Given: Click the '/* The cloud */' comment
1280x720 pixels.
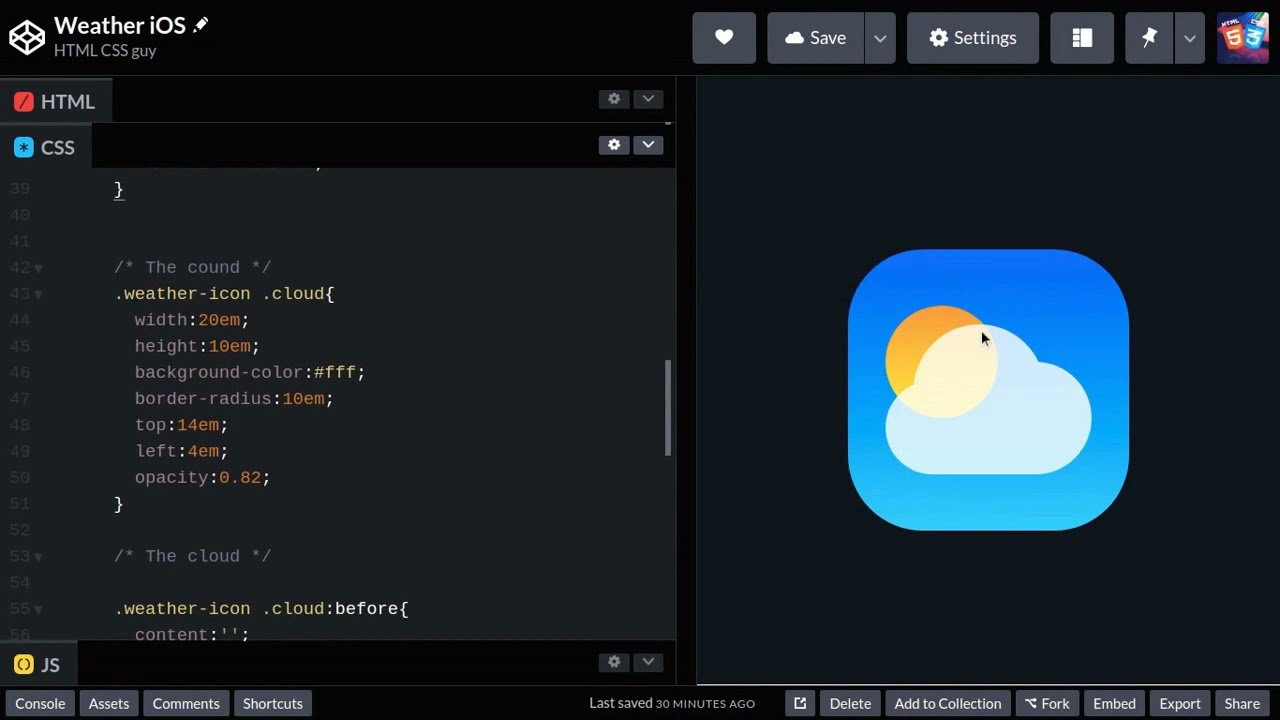Looking at the screenshot, I should (192, 556).
